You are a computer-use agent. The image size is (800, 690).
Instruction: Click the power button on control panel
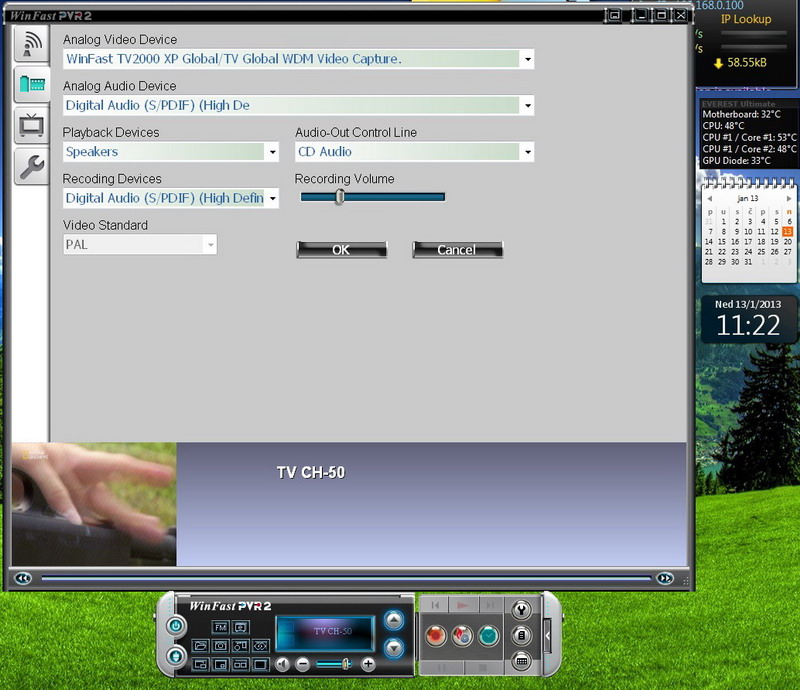tap(176, 626)
